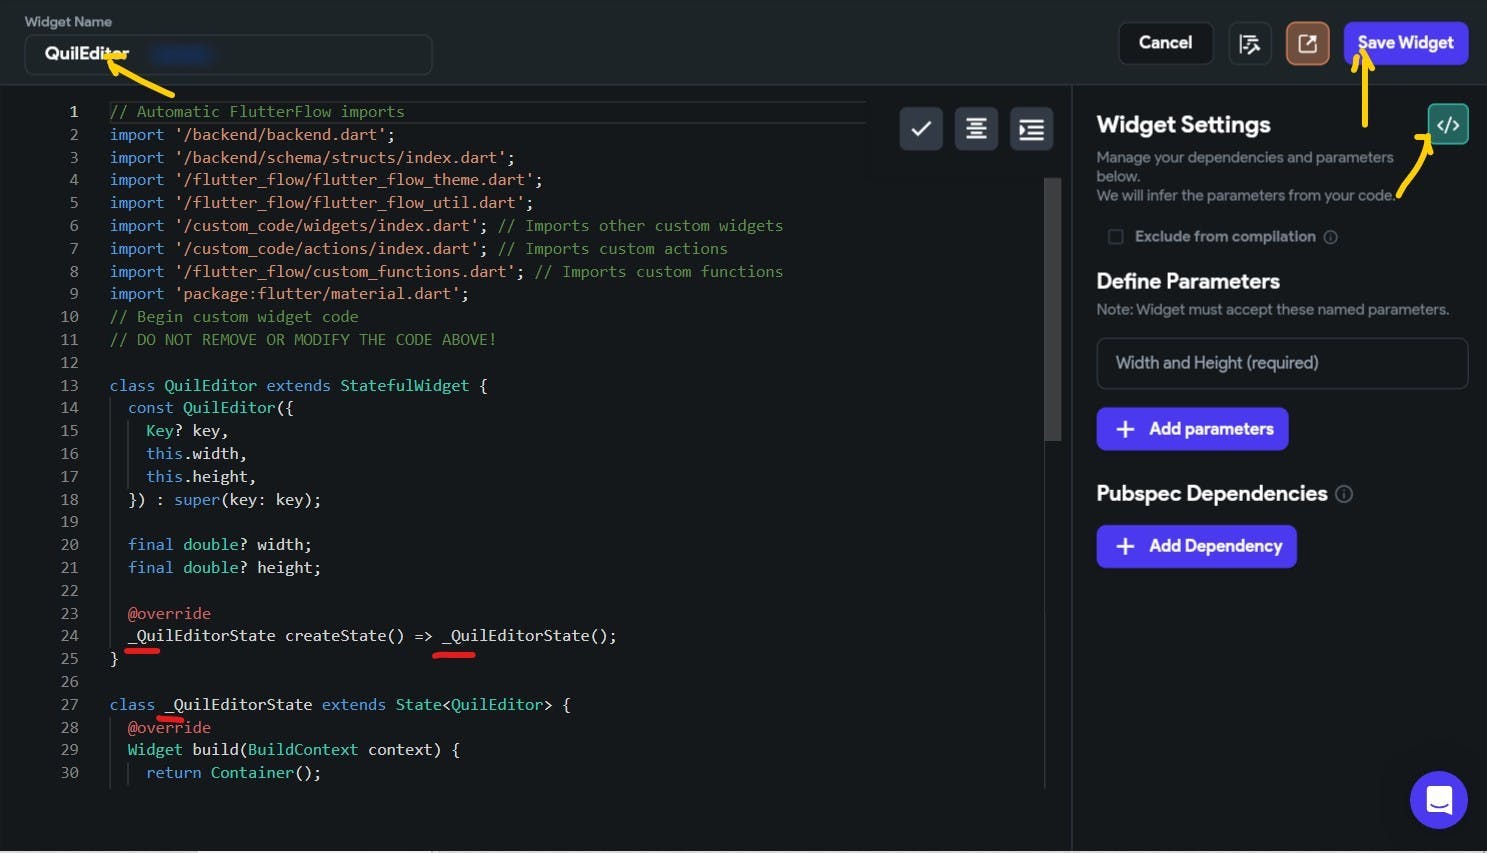The image size is (1487, 853).
Task: Click the checkmark icon above the code editor
Action: tap(920, 129)
